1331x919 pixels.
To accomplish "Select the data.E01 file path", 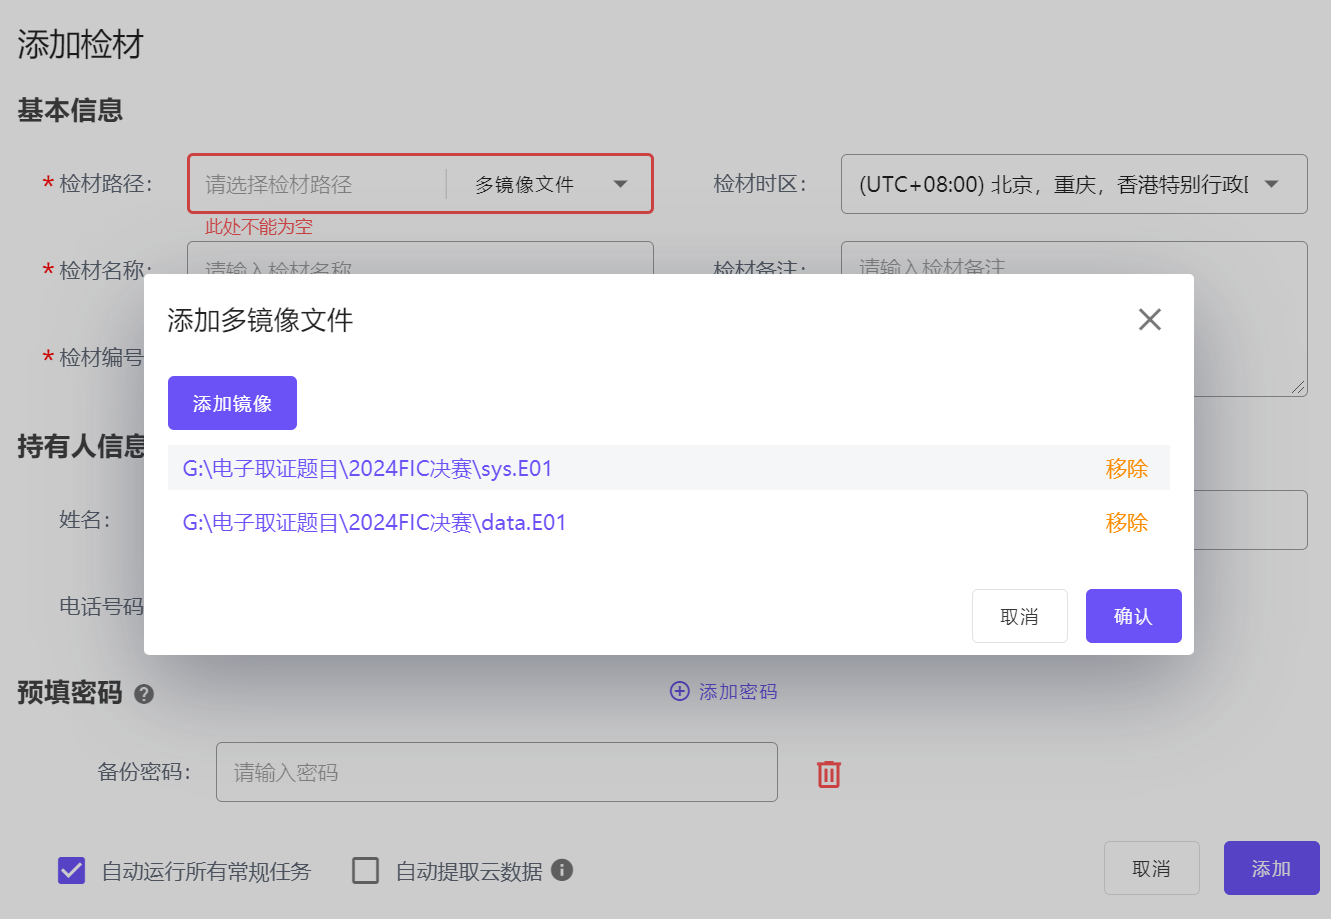I will (374, 523).
